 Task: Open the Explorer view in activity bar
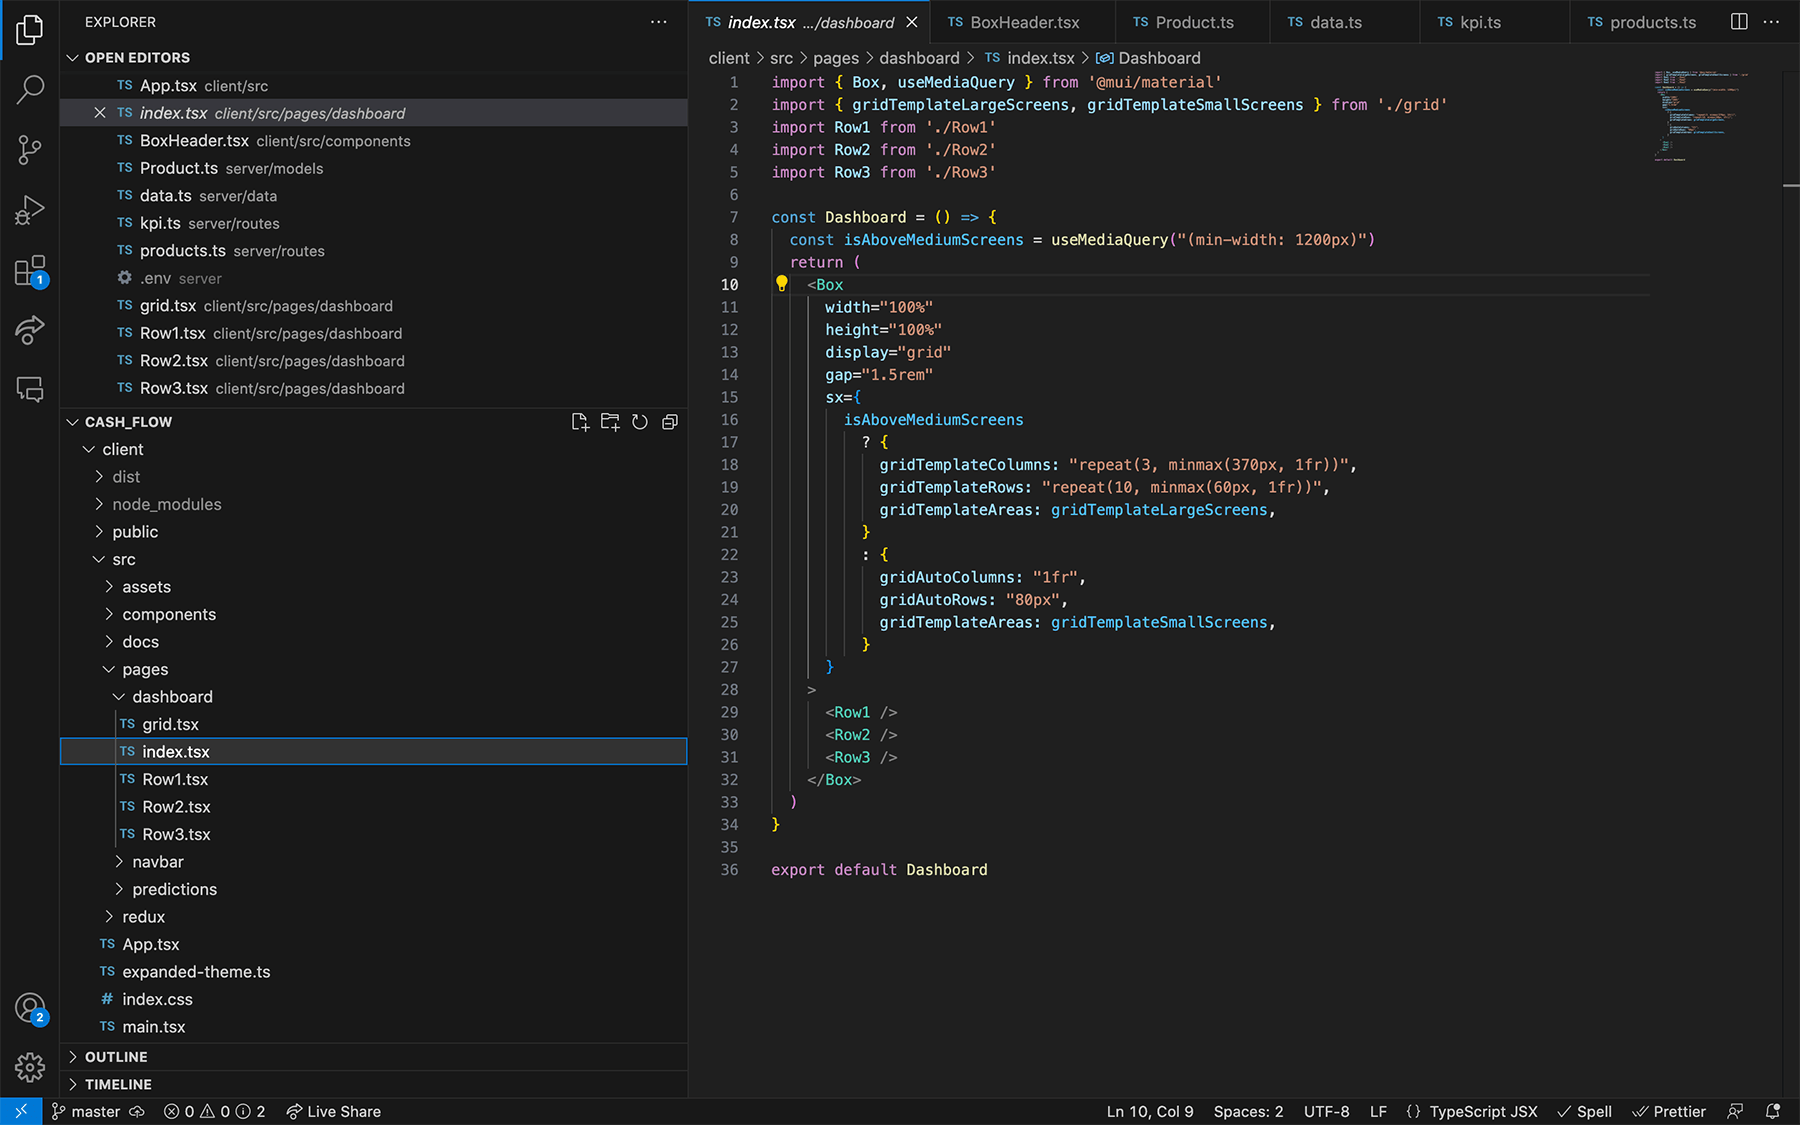point(30,30)
